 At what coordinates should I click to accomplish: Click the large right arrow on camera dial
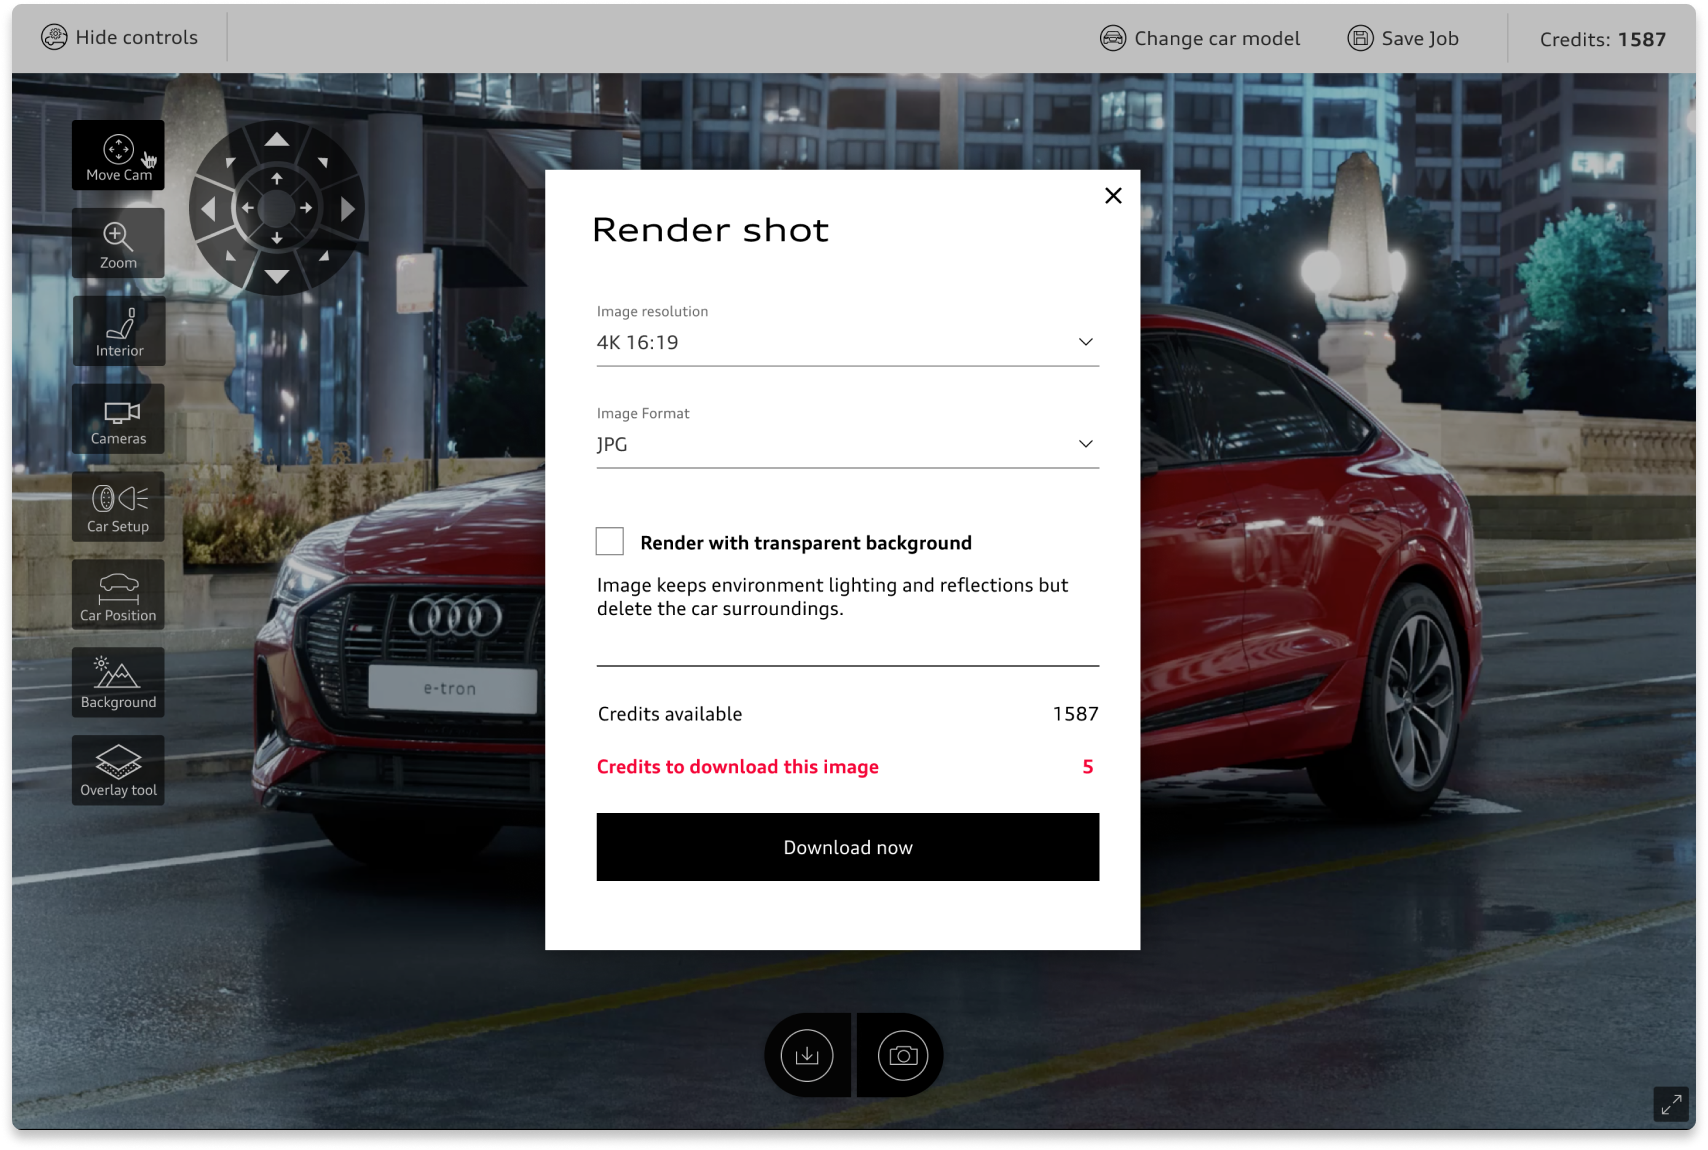pos(347,209)
